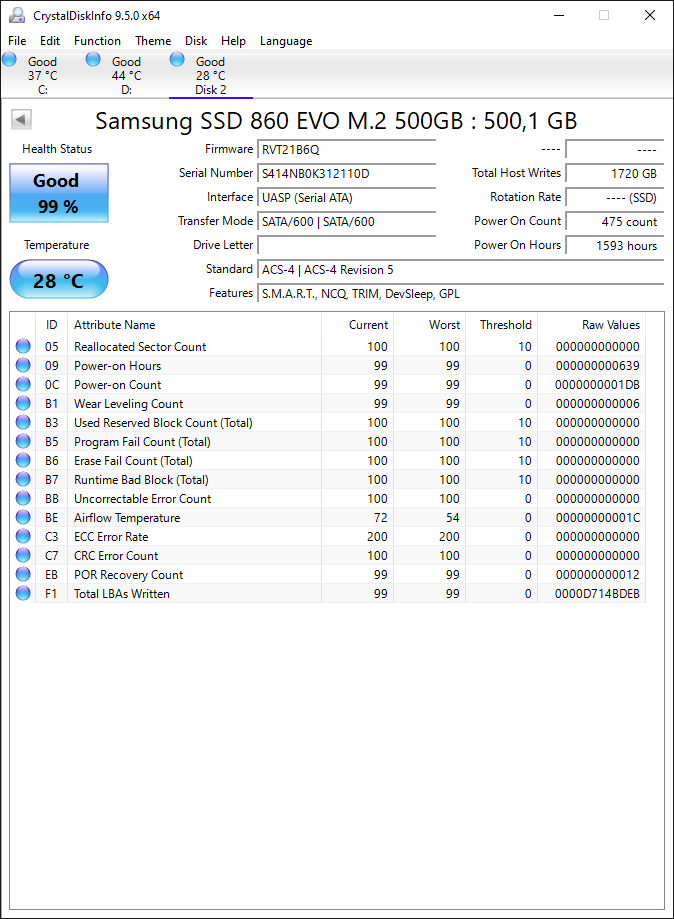Click status orb for Wear Leveling Count
The height and width of the screenshot is (919, 674).
(x=23, y=403)
